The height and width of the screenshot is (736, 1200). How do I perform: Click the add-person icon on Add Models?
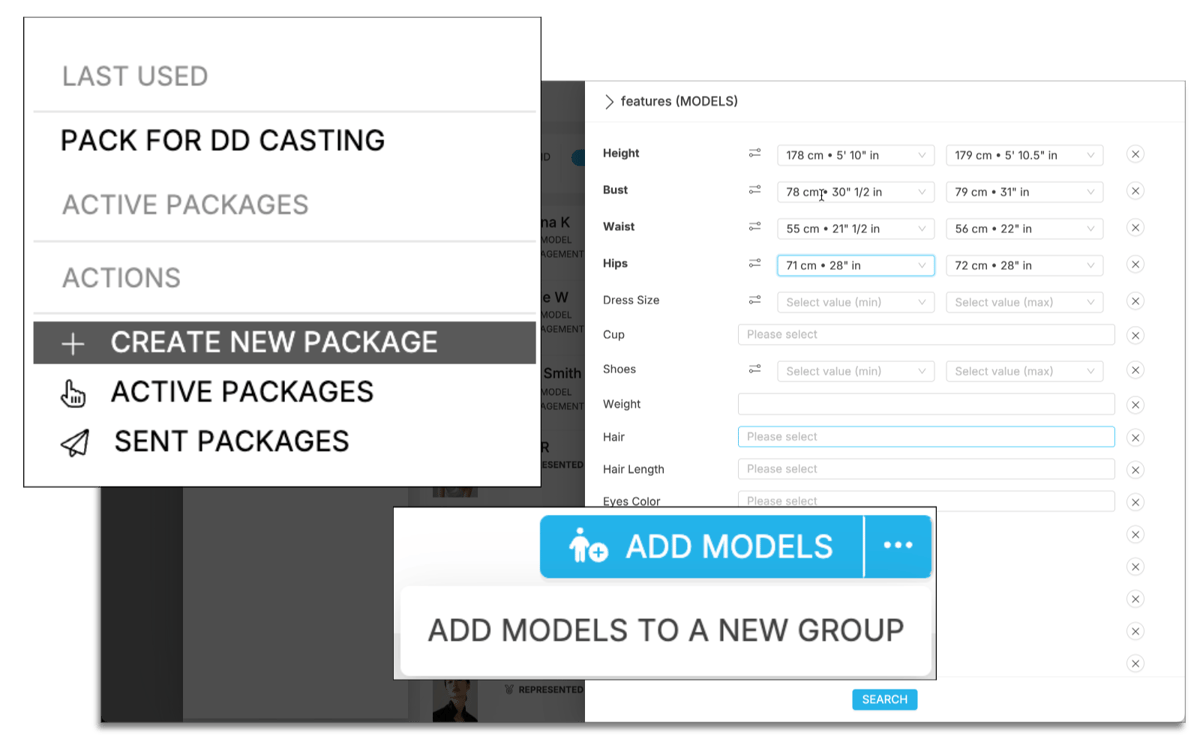click(588, 547)
